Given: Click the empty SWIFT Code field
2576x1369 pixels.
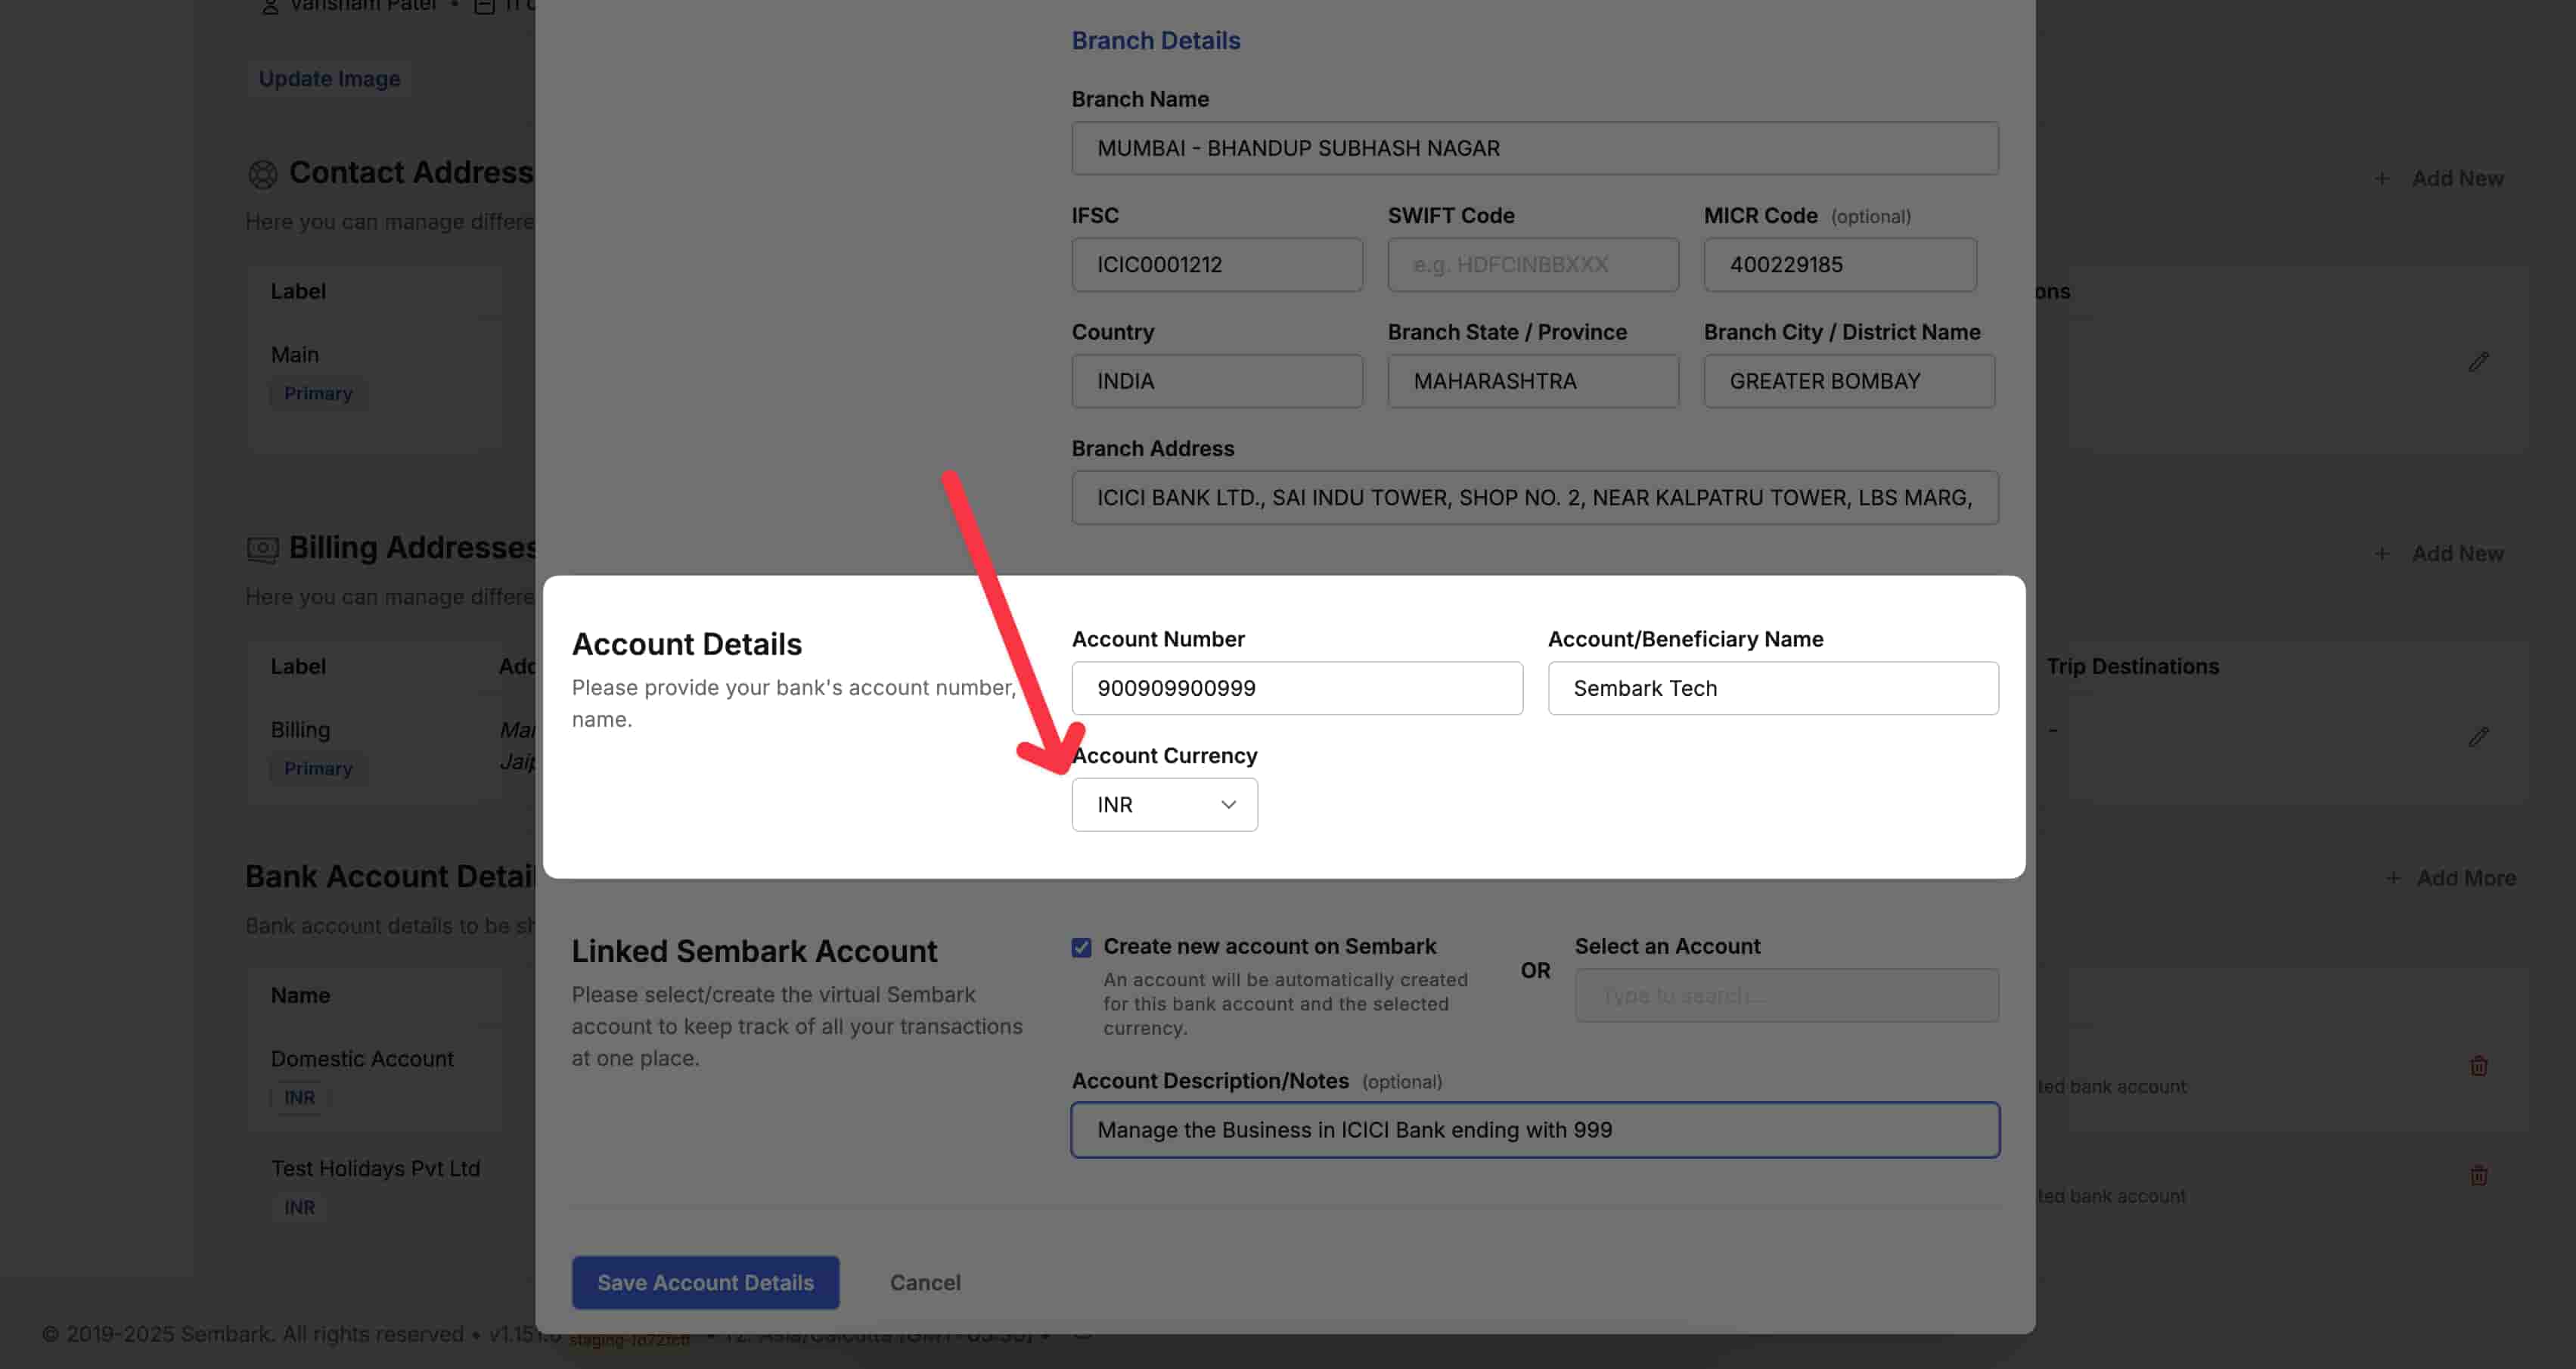Looking at the screenshot, I should pyautogui.click(x=1532, y=264).
